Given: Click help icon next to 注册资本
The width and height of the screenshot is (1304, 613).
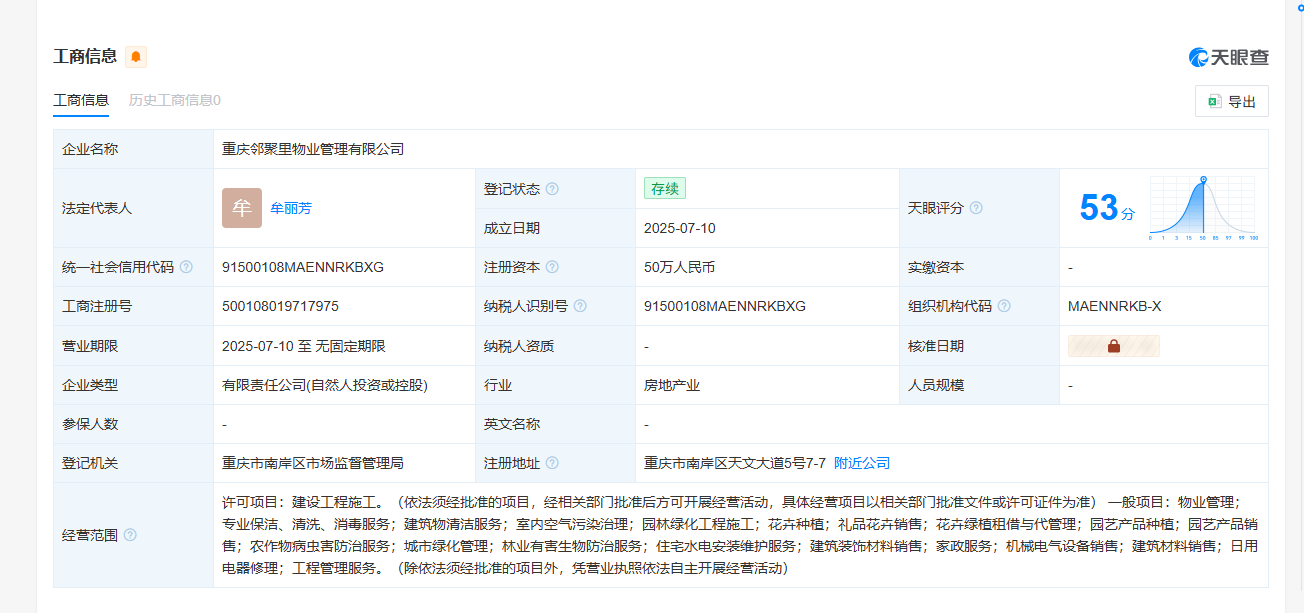Looking at the screenshot, I should [552, 267].
